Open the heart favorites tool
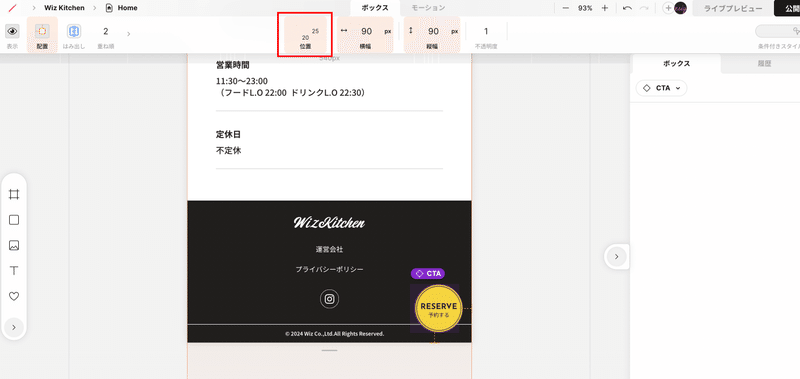Screen dimensions: 800x379 [14, 296]
